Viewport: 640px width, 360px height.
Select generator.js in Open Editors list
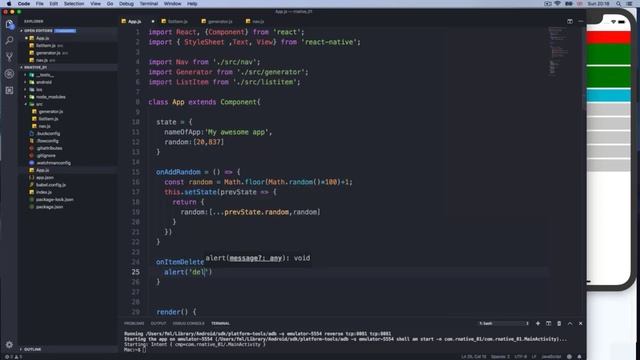pyautogui.click(x=48, y=53)
